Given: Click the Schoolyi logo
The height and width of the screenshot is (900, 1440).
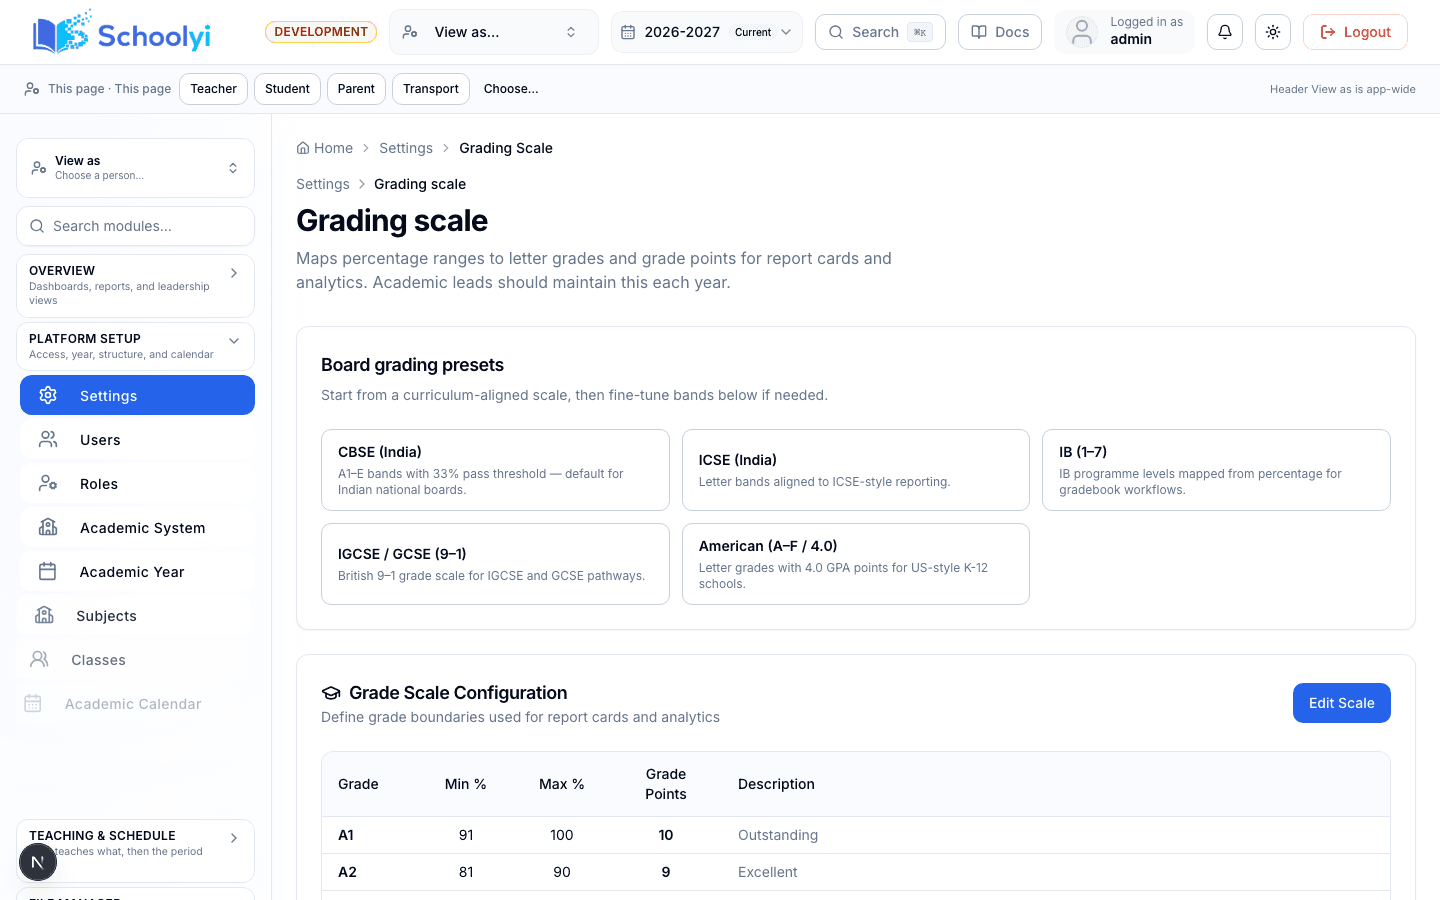Looking at the screenshot, I should pyautogui.click(x=122, y=32).
